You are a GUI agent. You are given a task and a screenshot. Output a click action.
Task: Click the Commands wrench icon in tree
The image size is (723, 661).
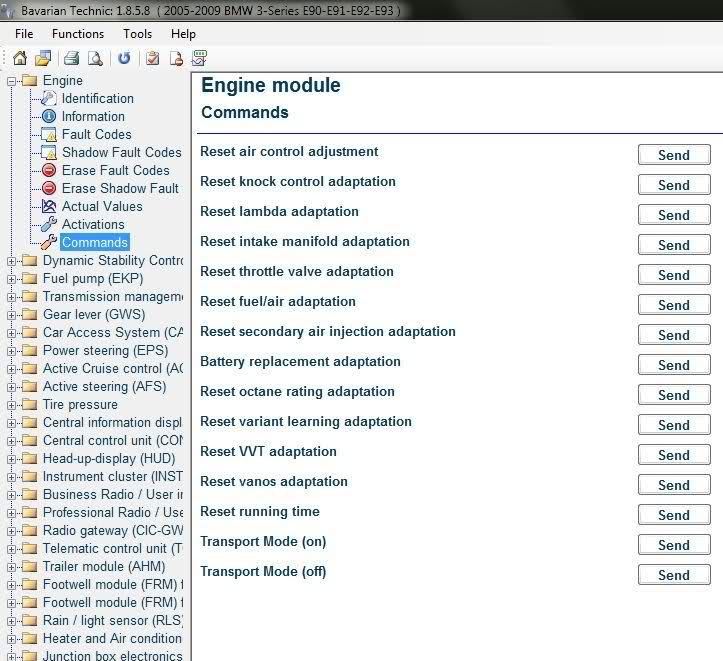49,242
